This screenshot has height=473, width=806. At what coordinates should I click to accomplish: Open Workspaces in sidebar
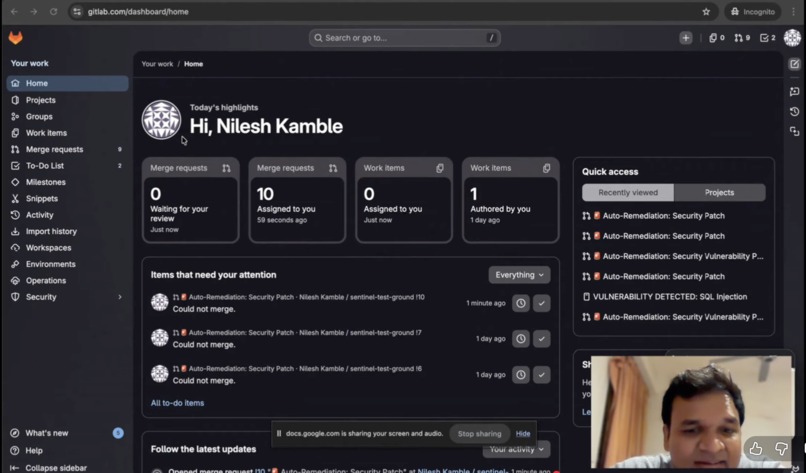(67, 248)
